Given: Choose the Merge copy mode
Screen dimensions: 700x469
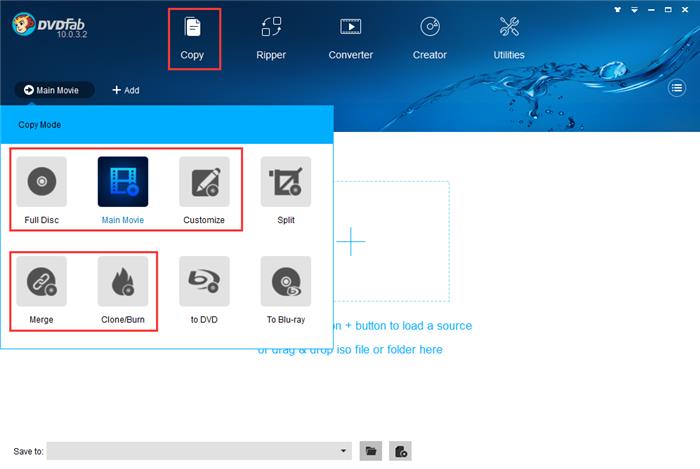Looking at the screenshot, I should click(x=42, y=281).
